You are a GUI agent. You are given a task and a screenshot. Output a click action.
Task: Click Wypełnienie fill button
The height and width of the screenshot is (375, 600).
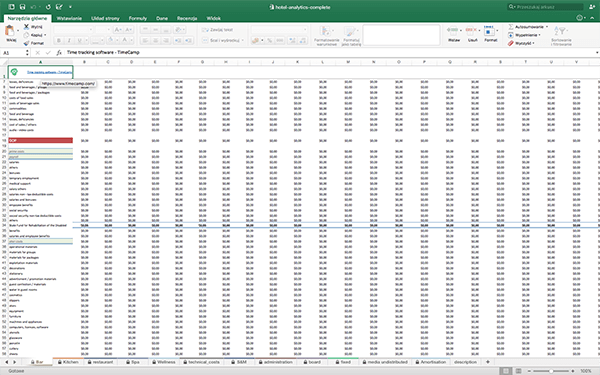[524, 35]
